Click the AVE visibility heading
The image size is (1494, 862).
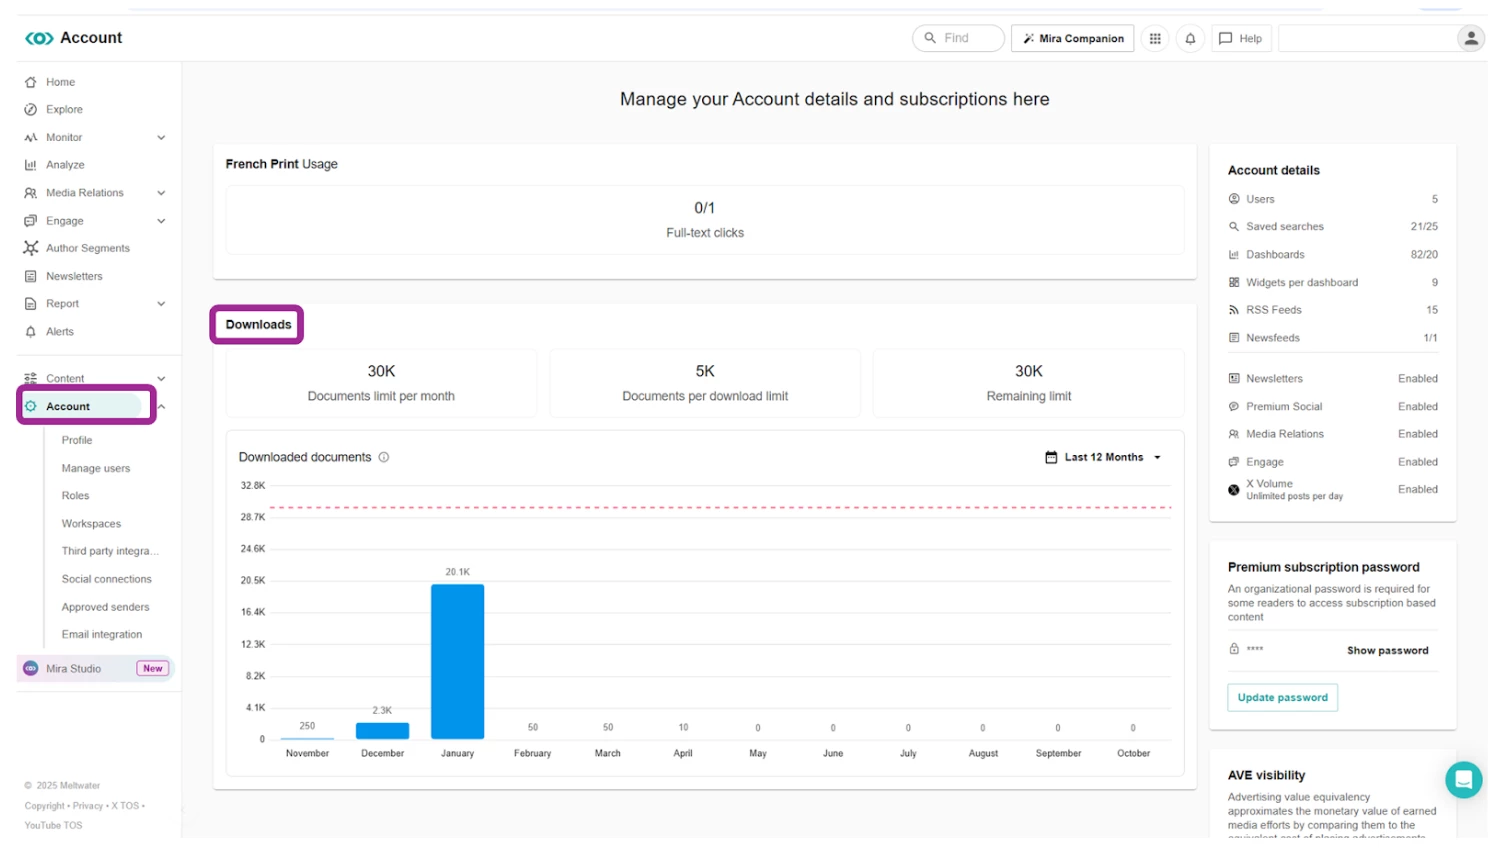click(x=1266, y=776)
